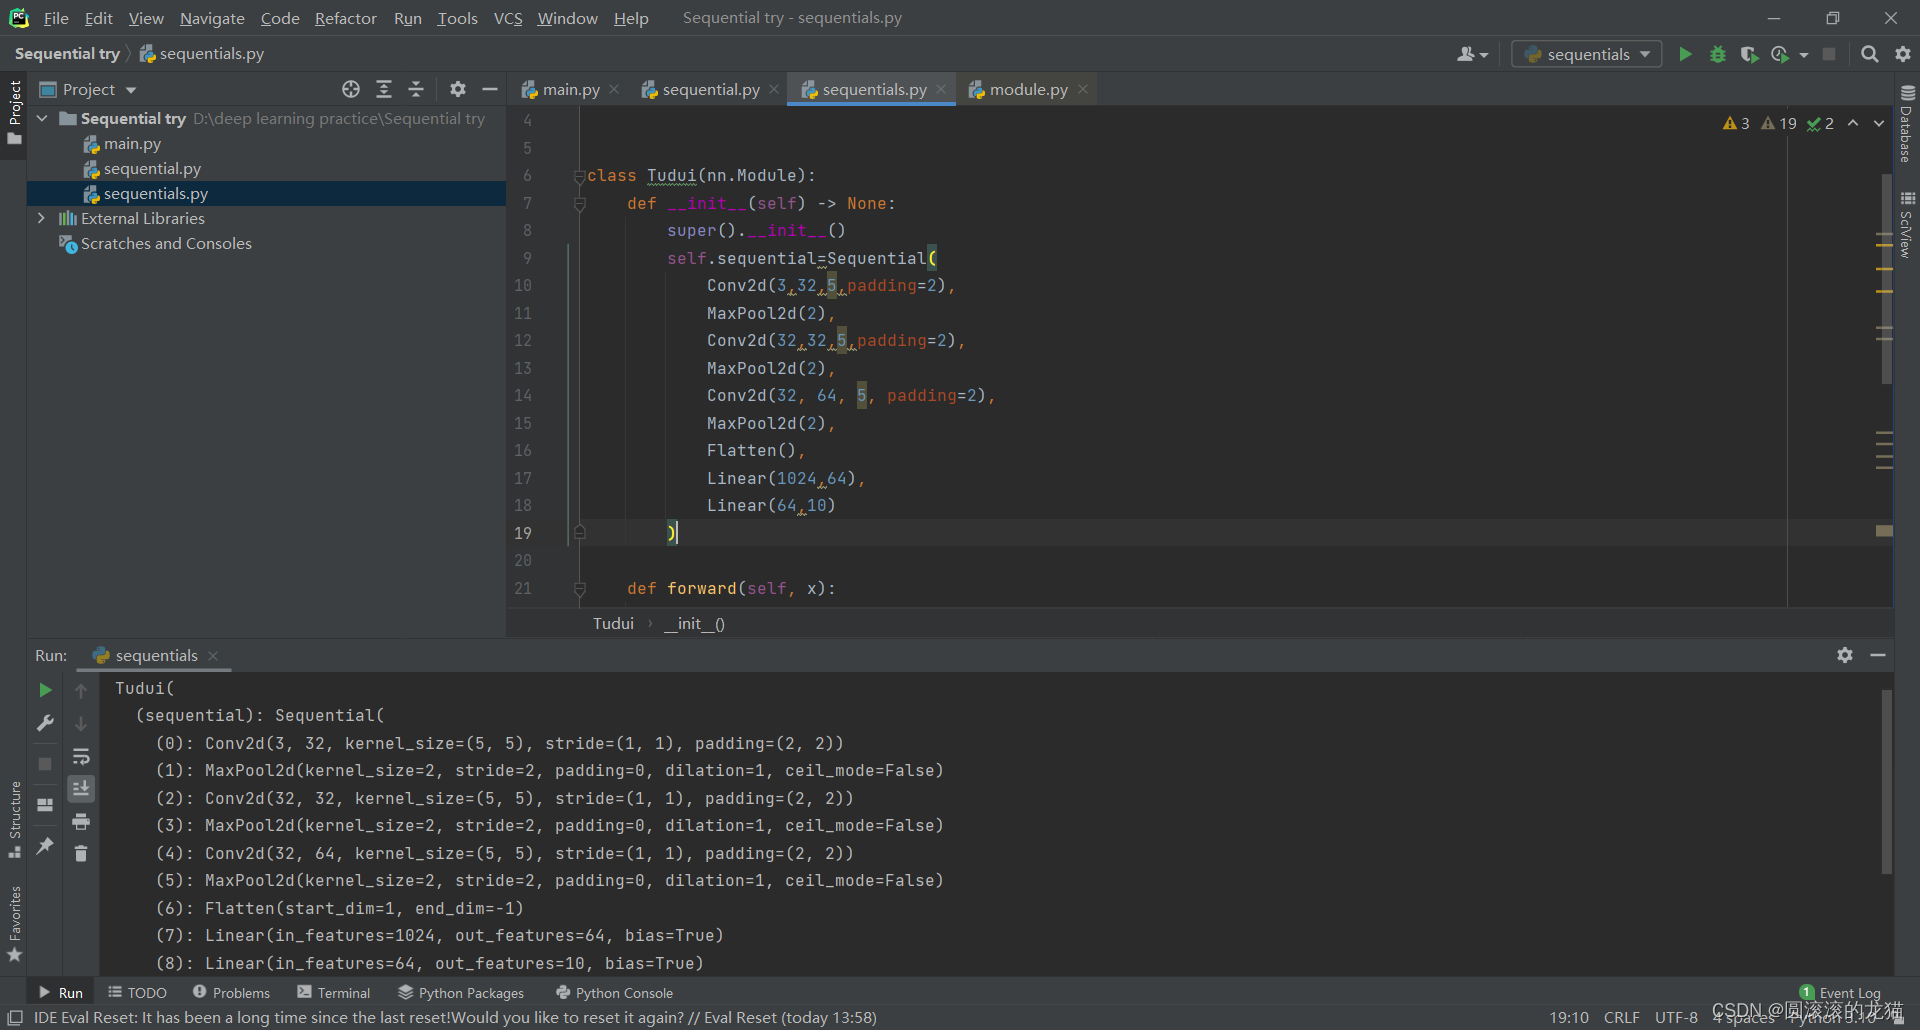Fold the Tudui class in gutter
This screenshot has height=1030, width=1920.
[x=579, y=176]
